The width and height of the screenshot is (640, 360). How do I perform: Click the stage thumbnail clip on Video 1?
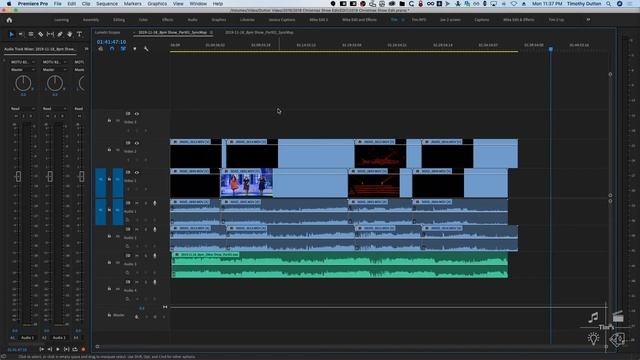[x=247, y=184]
